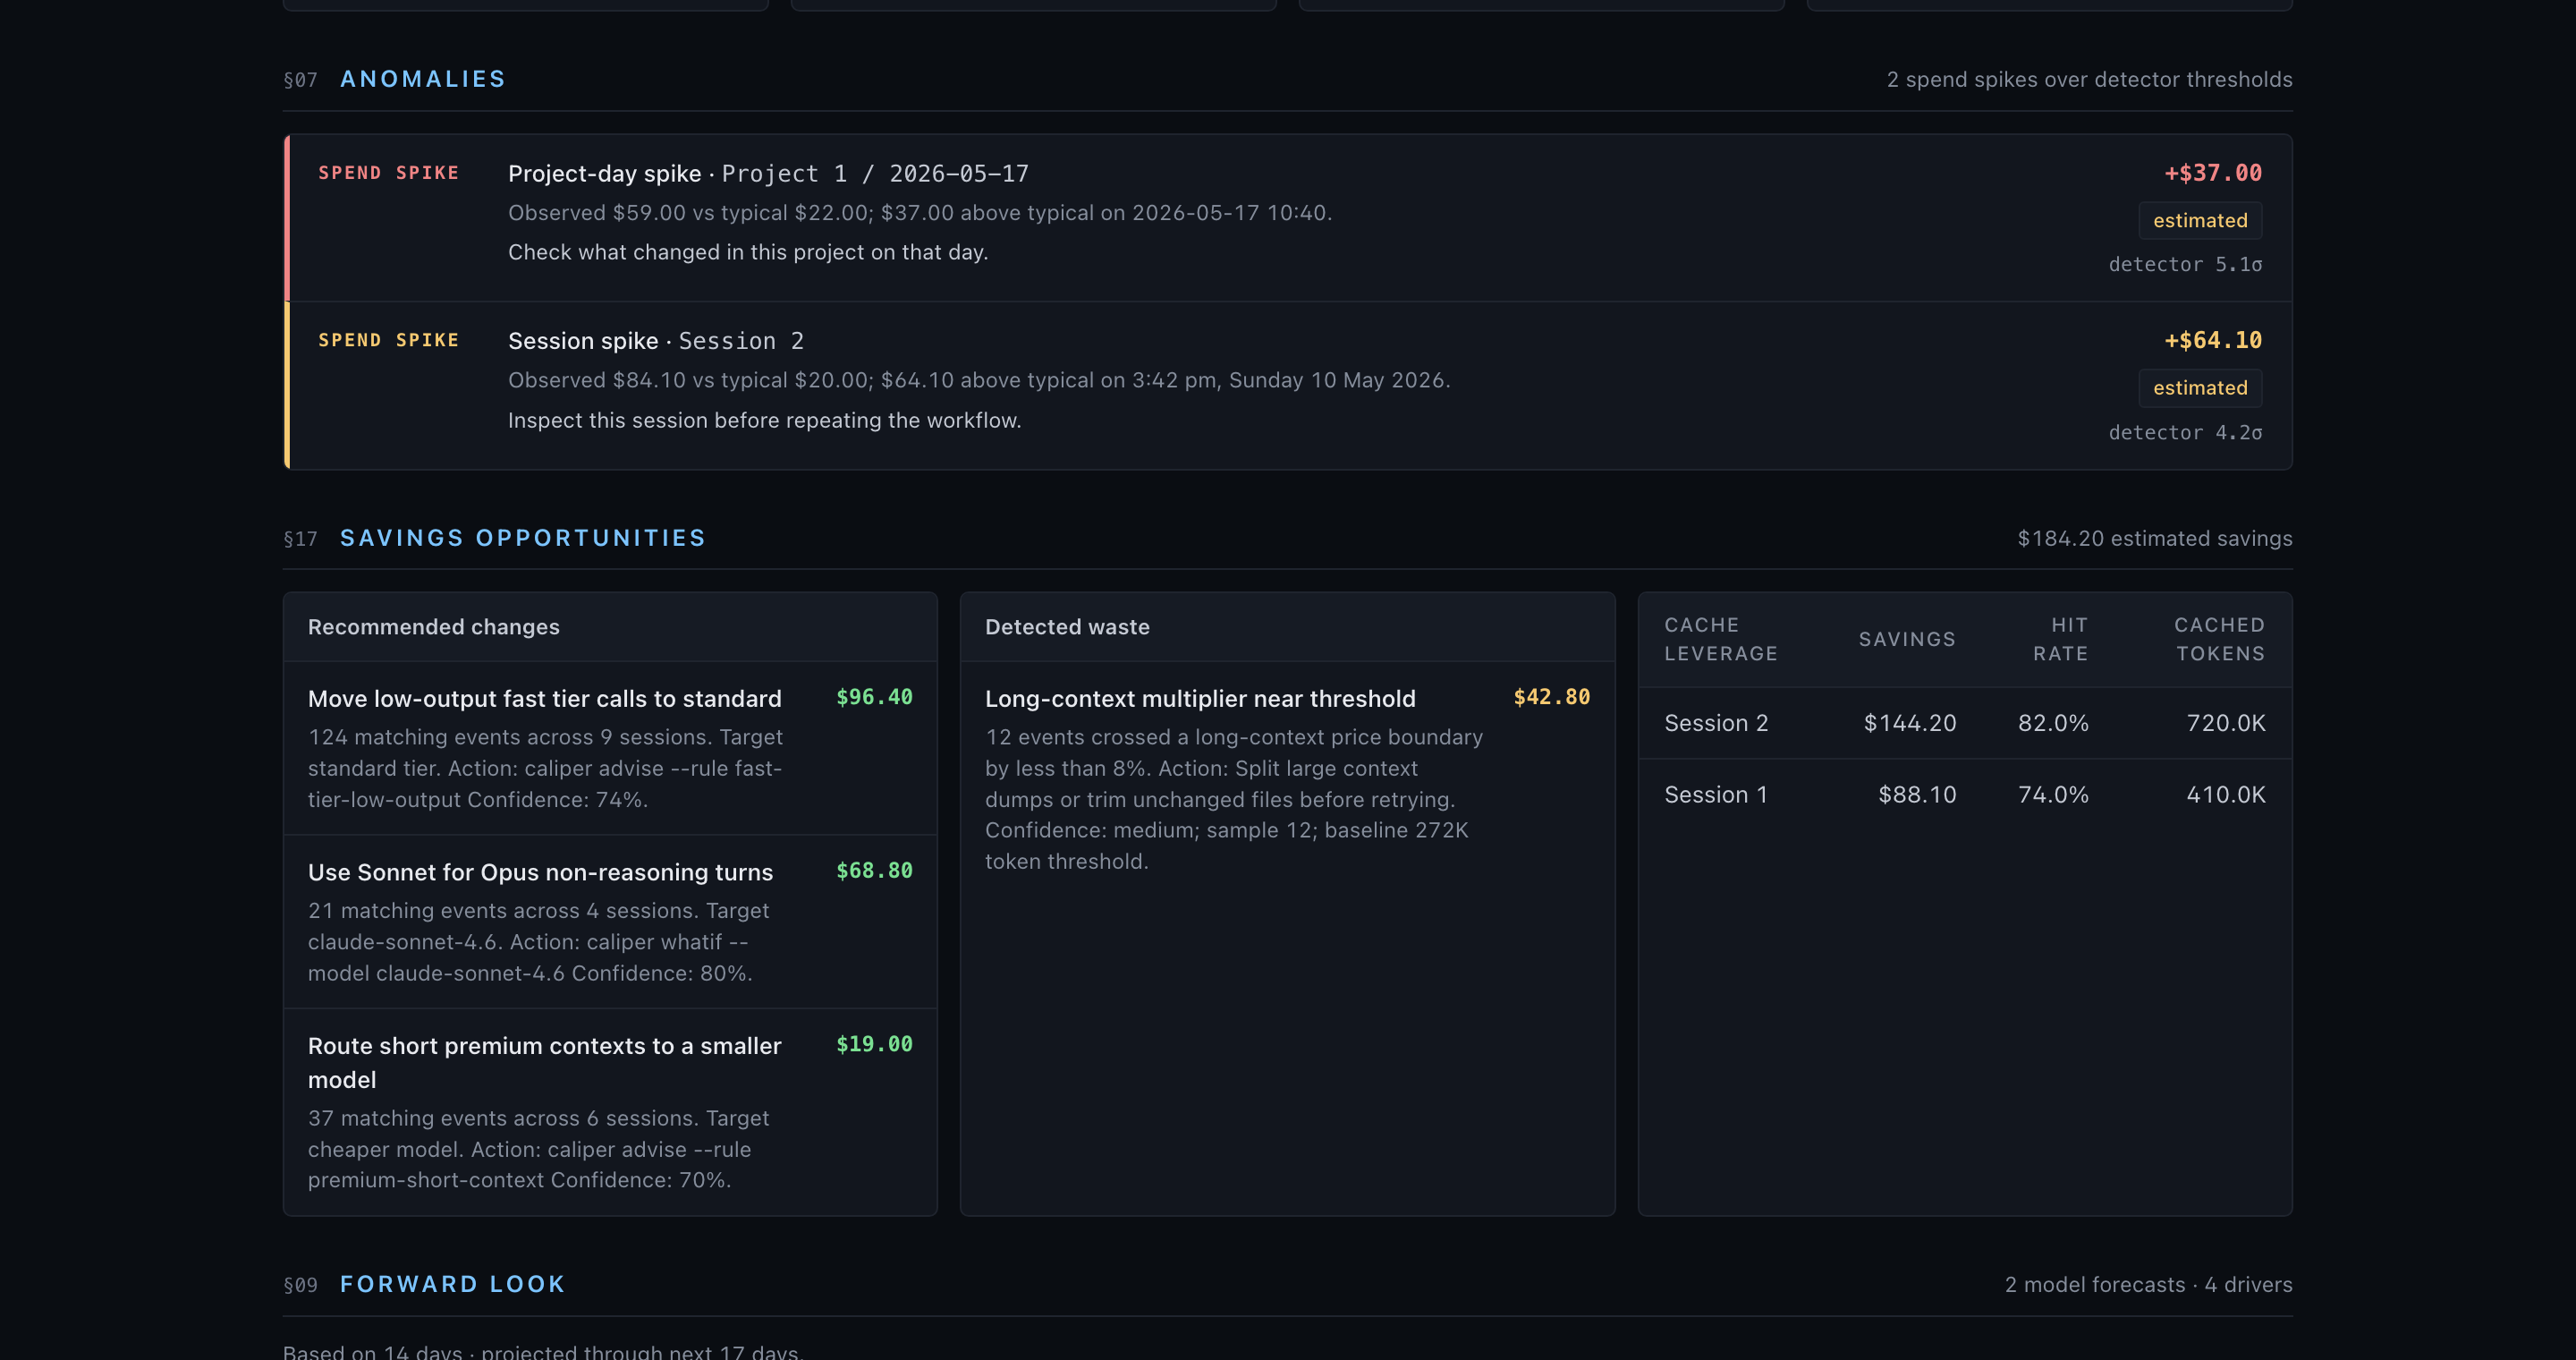Click the §17 section number
The height and width of the screenshot is (1360, 2576).
pos(300,539)
